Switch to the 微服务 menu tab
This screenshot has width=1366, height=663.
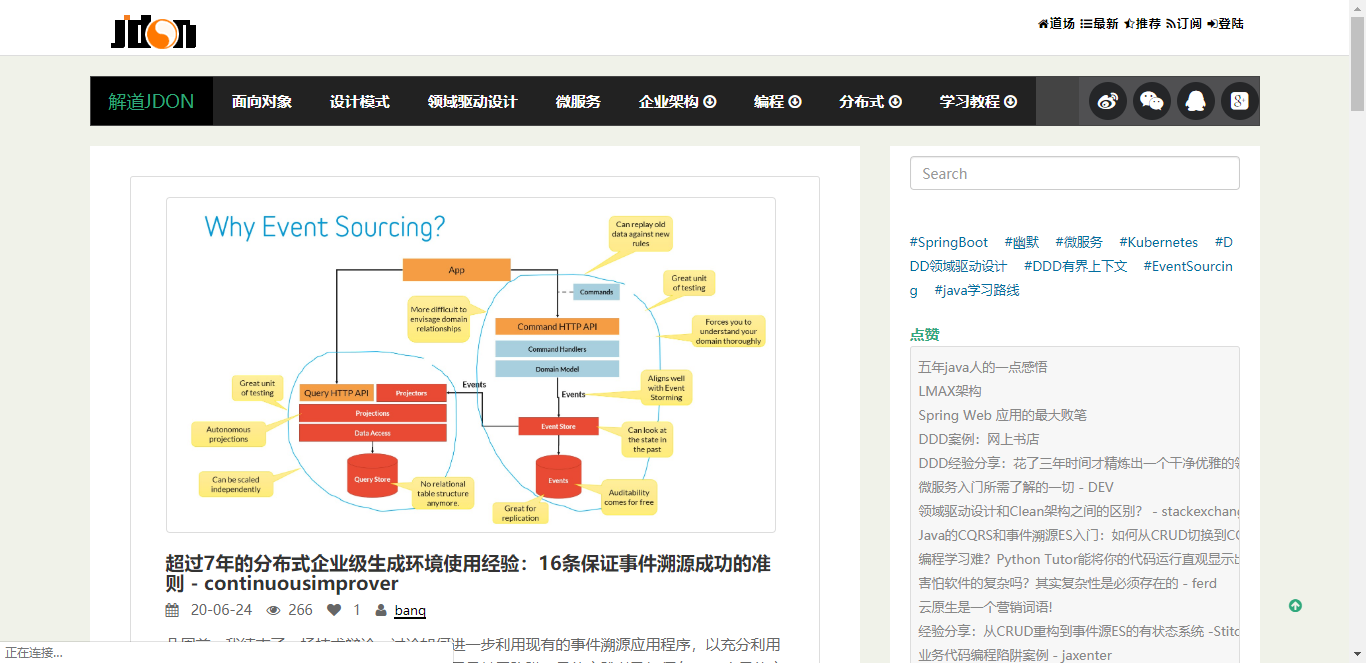578,101
